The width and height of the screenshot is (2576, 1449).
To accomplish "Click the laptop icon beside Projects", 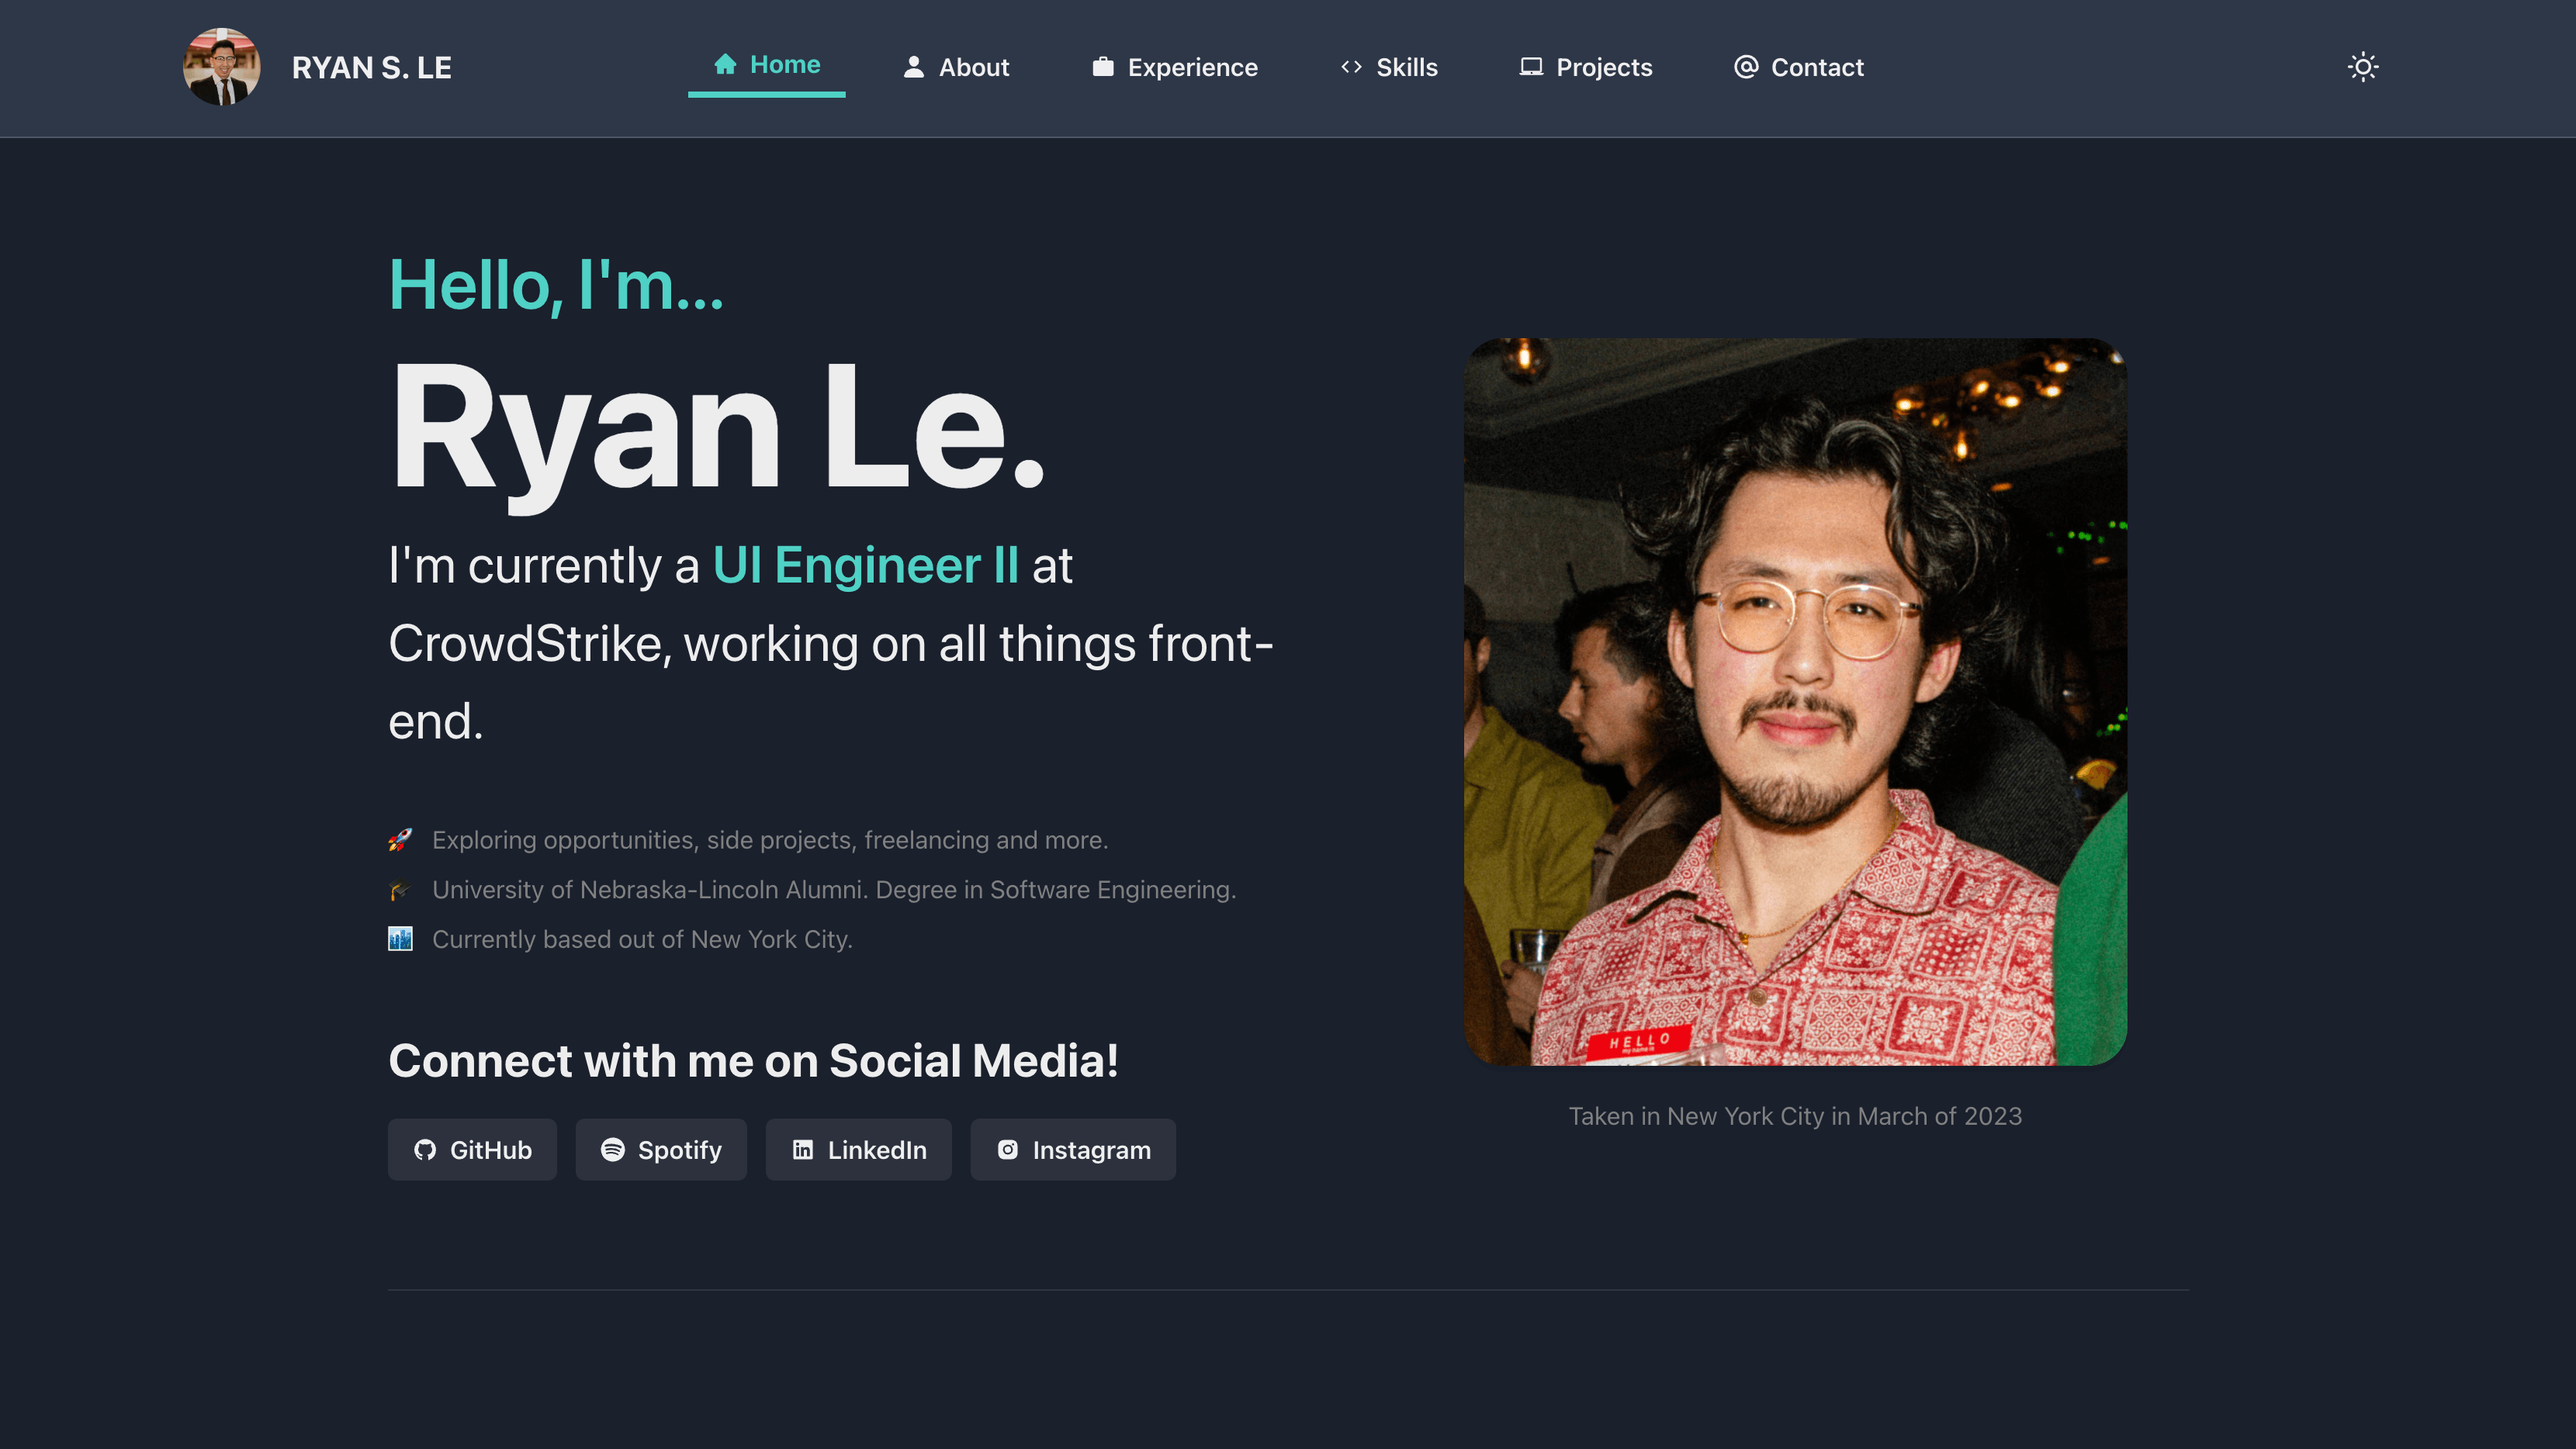I will [1531, 67].
